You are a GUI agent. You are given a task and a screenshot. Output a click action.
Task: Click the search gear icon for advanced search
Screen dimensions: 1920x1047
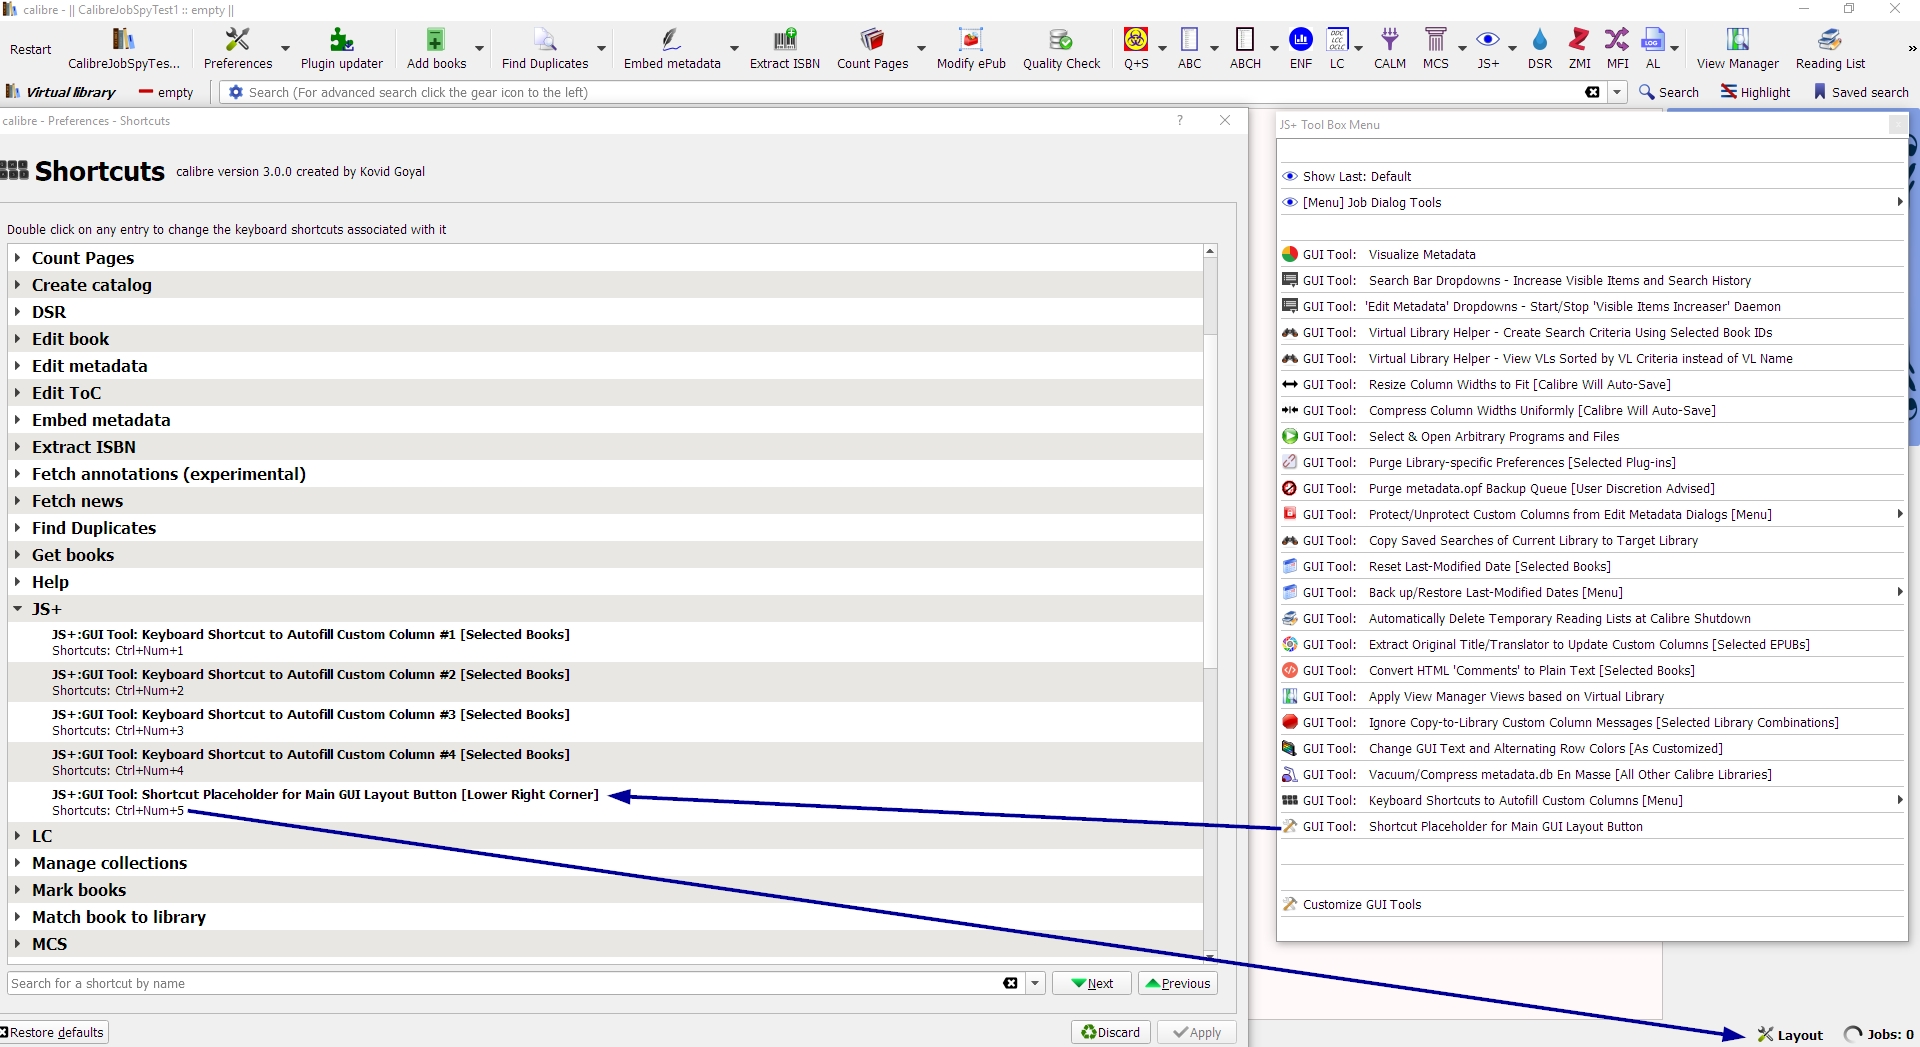coord(236,92)
